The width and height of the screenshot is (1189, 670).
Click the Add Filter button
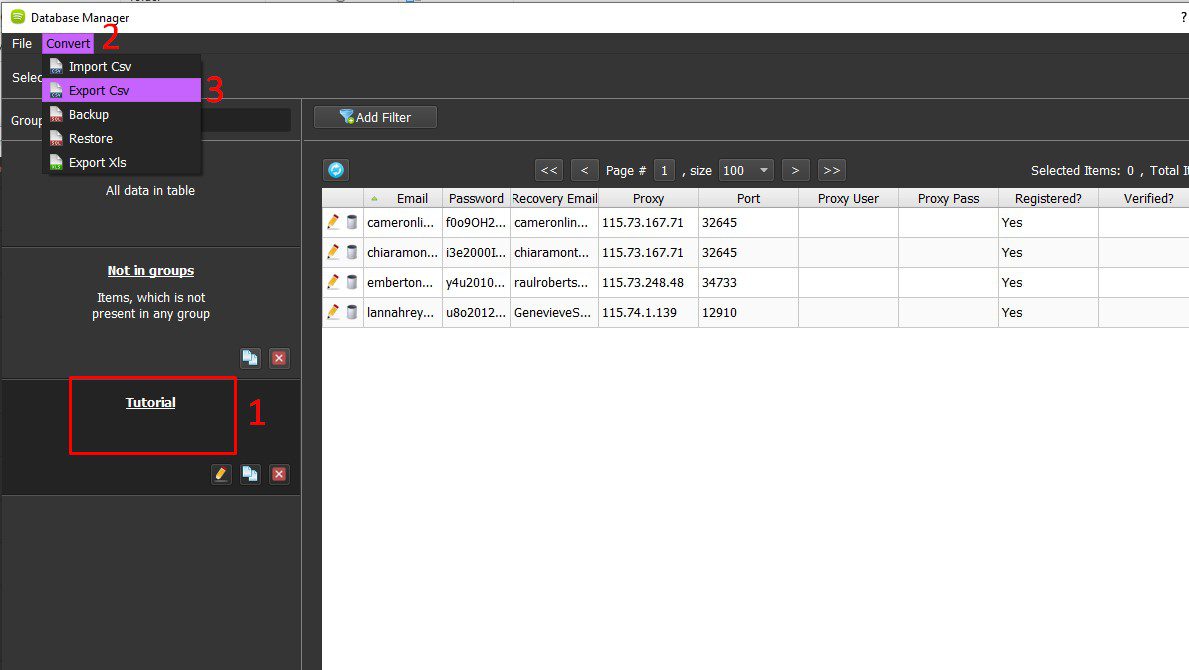(x=375, y=117)
